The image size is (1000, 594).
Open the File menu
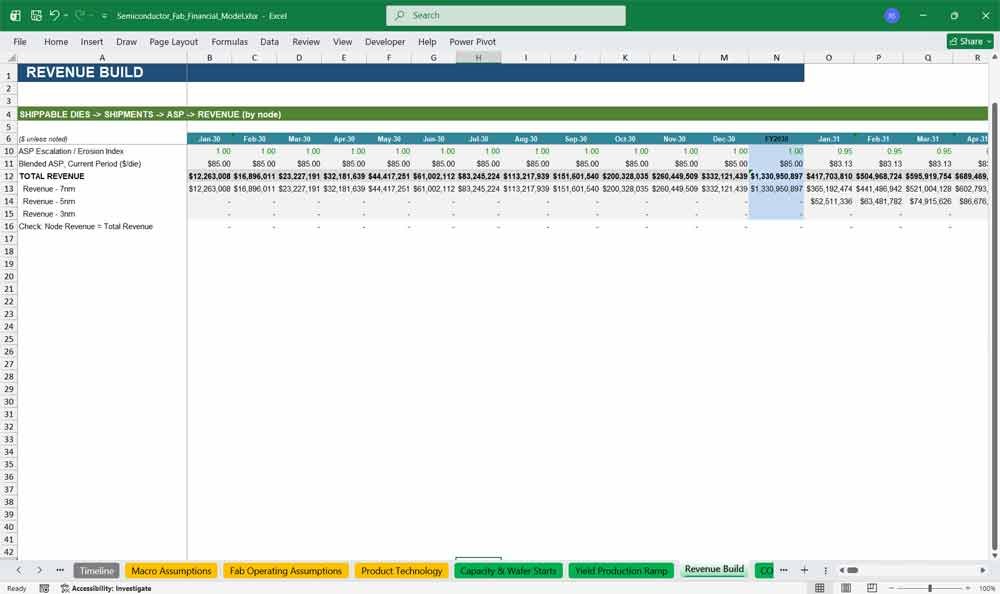coord(20,41)
